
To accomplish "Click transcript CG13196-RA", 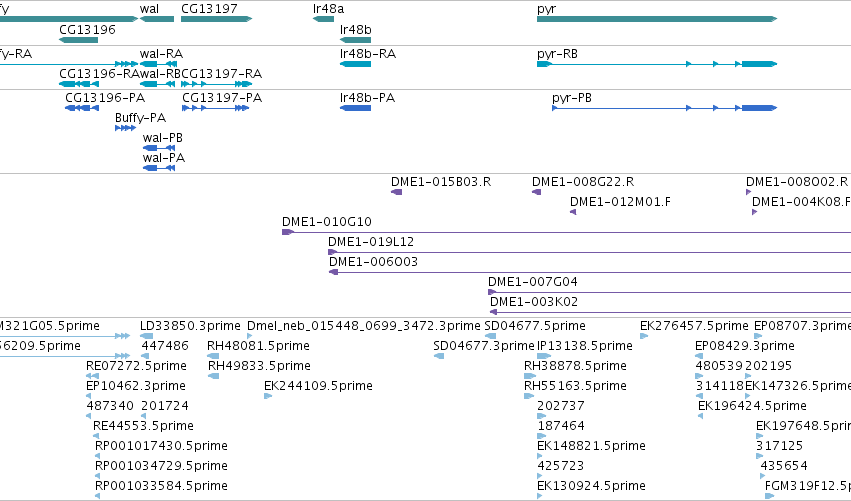I will pos(79,84).
